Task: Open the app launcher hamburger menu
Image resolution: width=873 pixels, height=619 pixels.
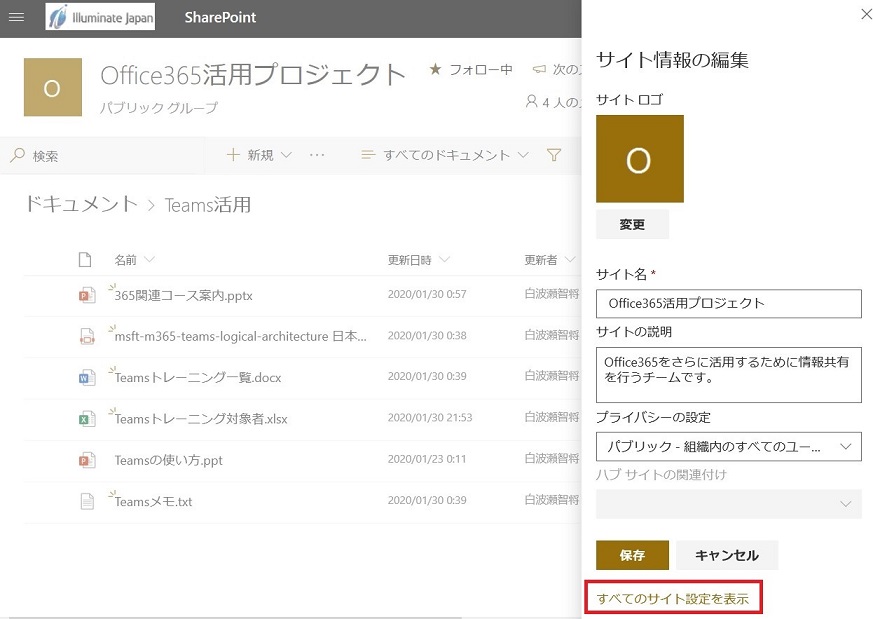Action: [x=16, y=17]
